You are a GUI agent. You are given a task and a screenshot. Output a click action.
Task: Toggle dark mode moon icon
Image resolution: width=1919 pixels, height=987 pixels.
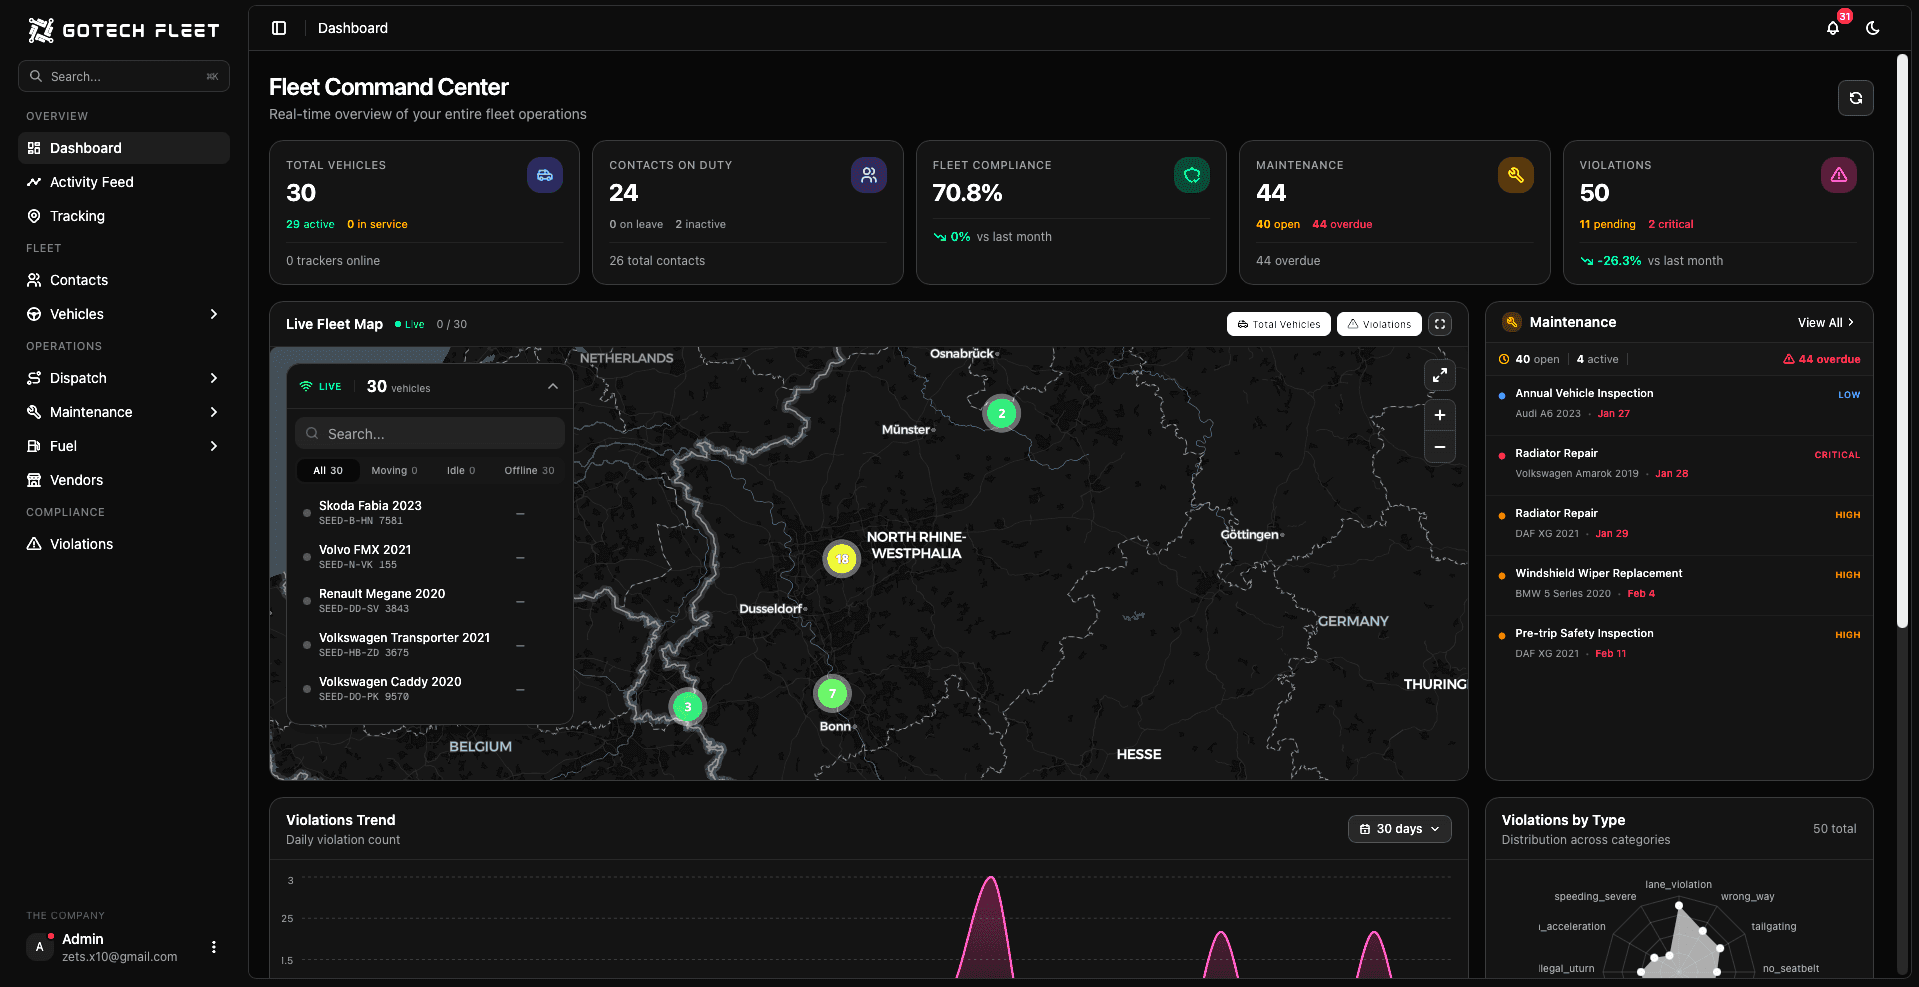[x=1873, y=28]
